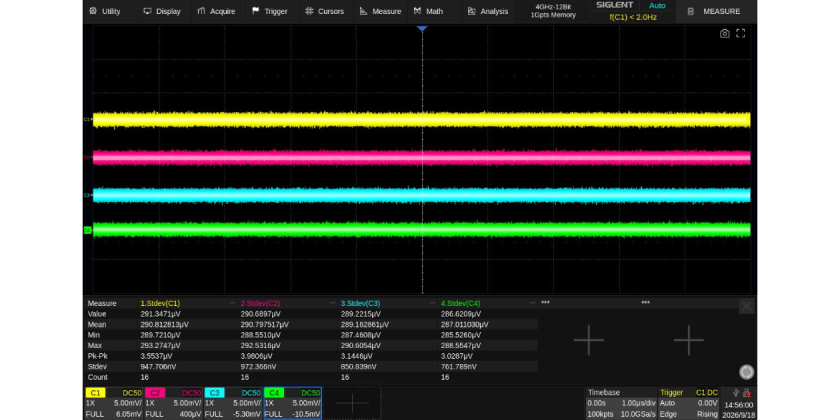Open the Timebase settings box

tap(621, 403)
